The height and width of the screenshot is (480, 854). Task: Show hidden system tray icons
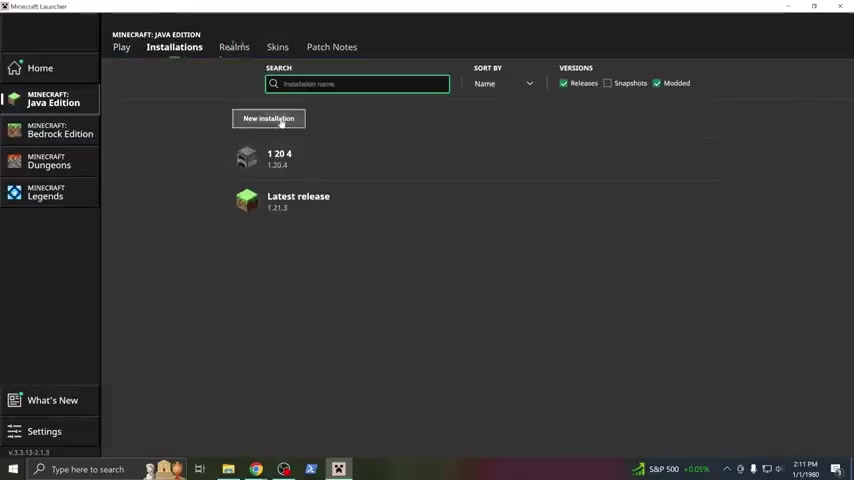tap(727, 469)
